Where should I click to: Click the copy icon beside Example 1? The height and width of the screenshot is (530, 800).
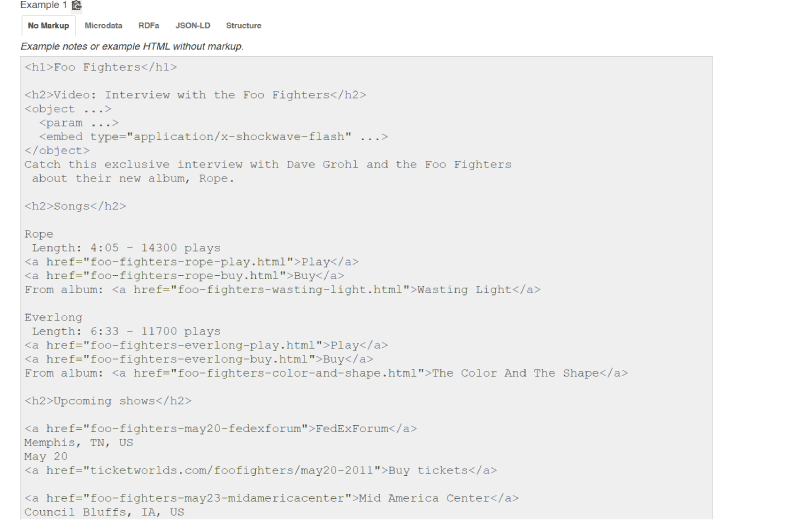click(77, 5)
